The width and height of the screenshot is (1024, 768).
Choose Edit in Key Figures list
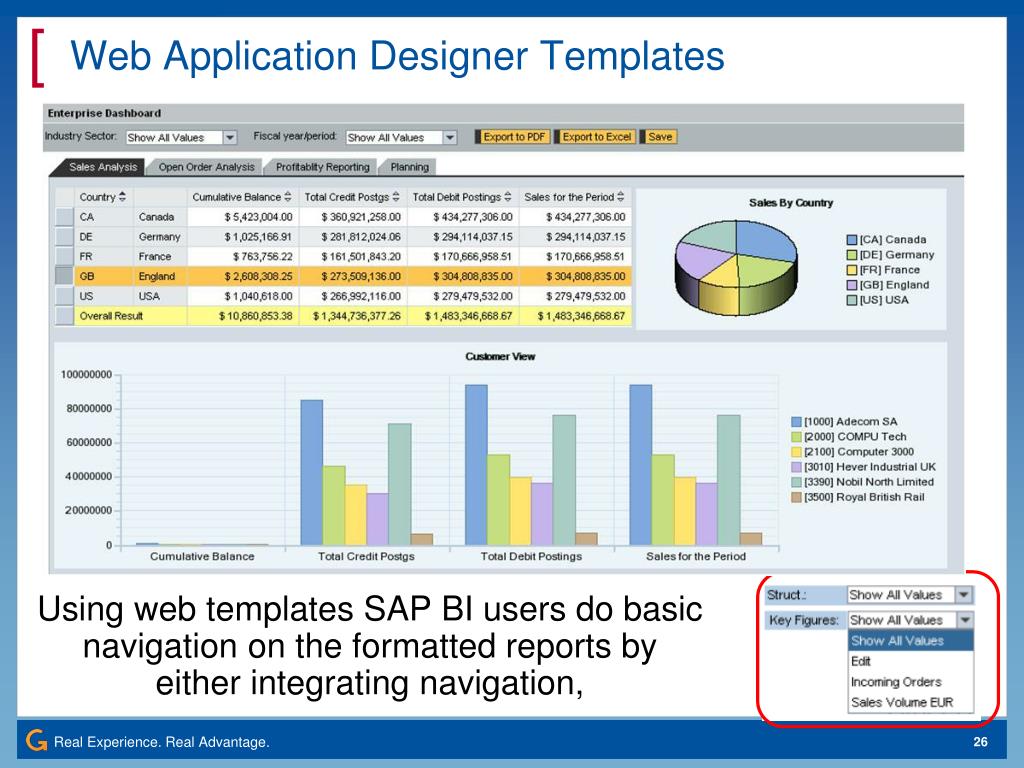coord(910,661)
